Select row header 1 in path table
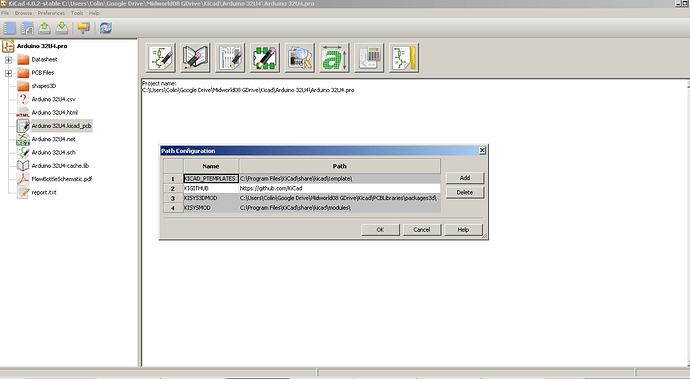The height and width of the screenshot is (379, 690). pos(173,179)
